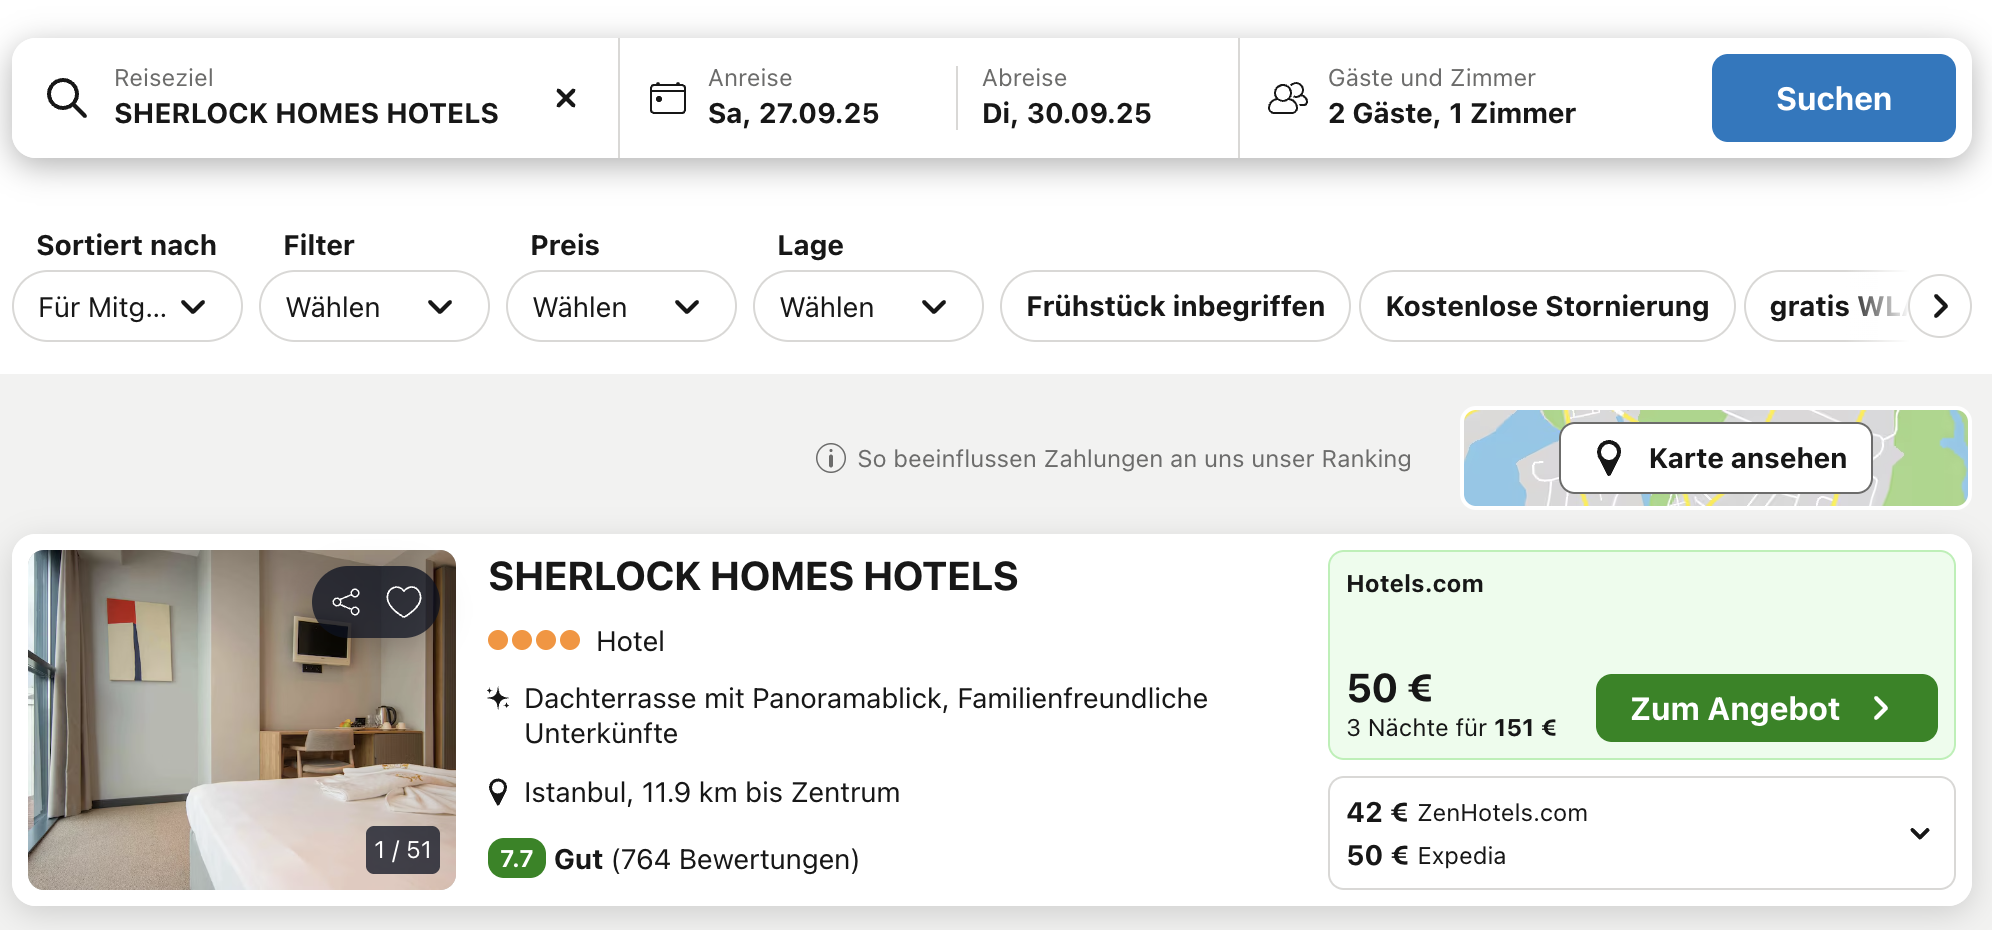Show more filter chips with right arrow

click(1940, 306)
